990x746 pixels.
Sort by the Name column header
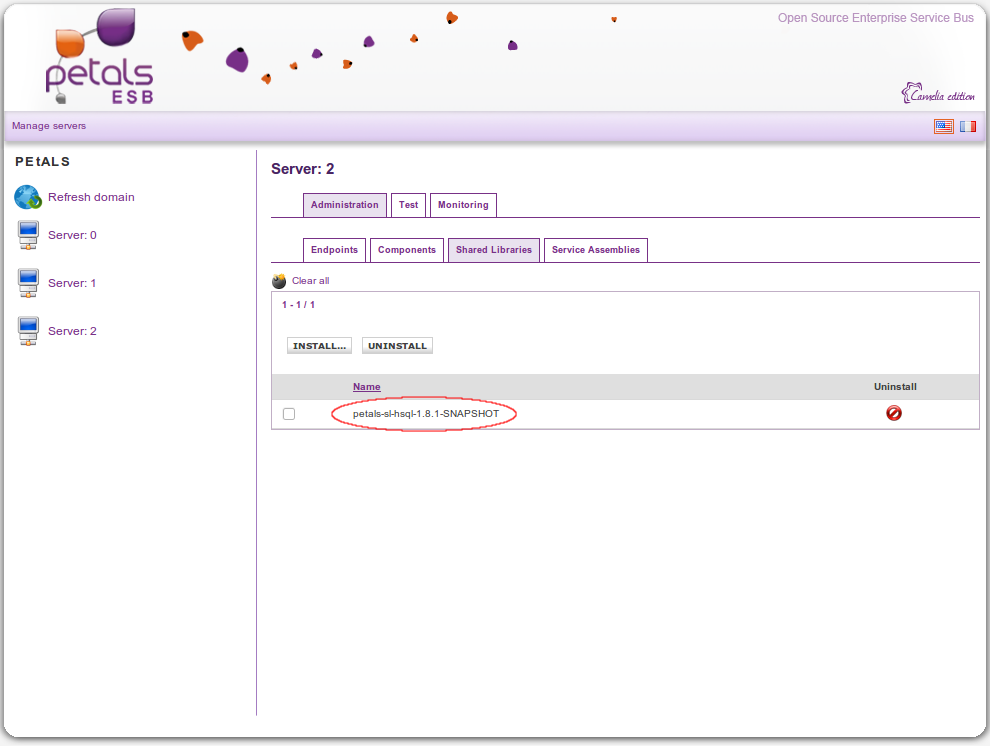pyautogui.click(x=366, y=387)
